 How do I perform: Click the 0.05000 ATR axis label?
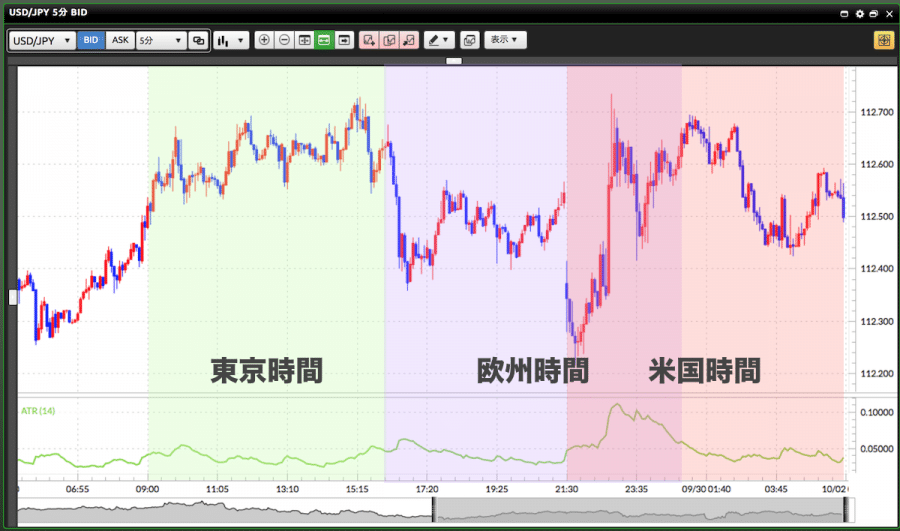[x=876, y=448]
